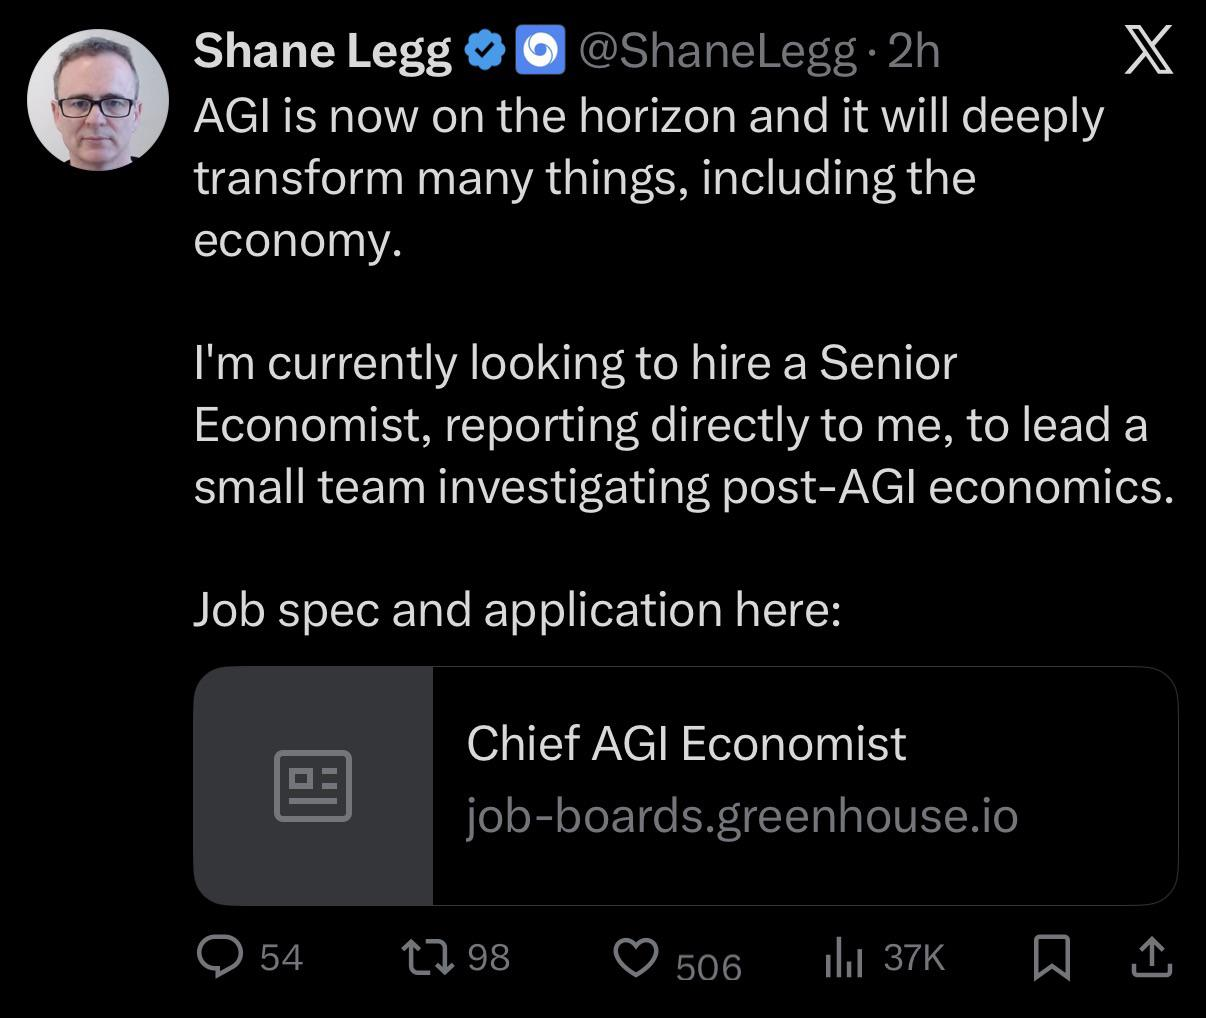Screen dimensions: 1206x1018
Task: Click the display name Shane Legg
Action: (x=322, y=52)
